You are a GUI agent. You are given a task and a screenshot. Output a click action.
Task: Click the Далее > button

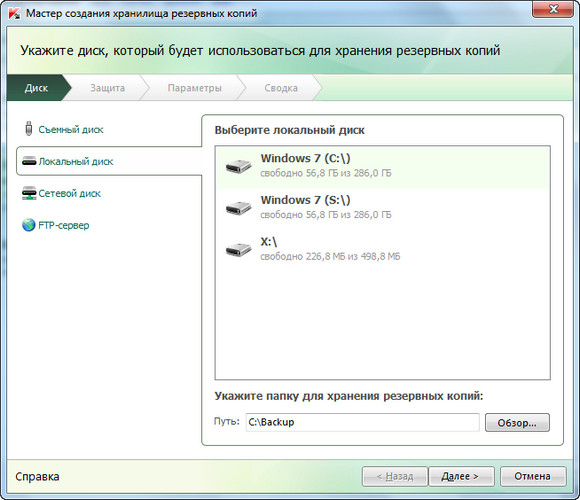461,476
